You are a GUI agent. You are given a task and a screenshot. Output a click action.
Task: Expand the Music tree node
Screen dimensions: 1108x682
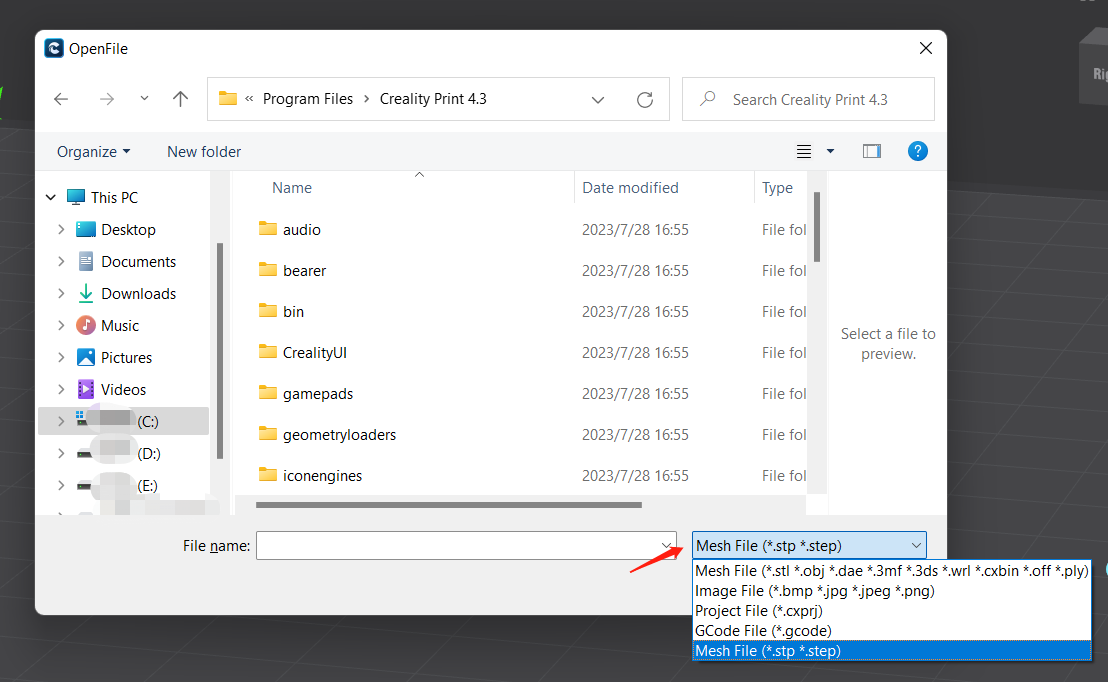pos(61,325)
